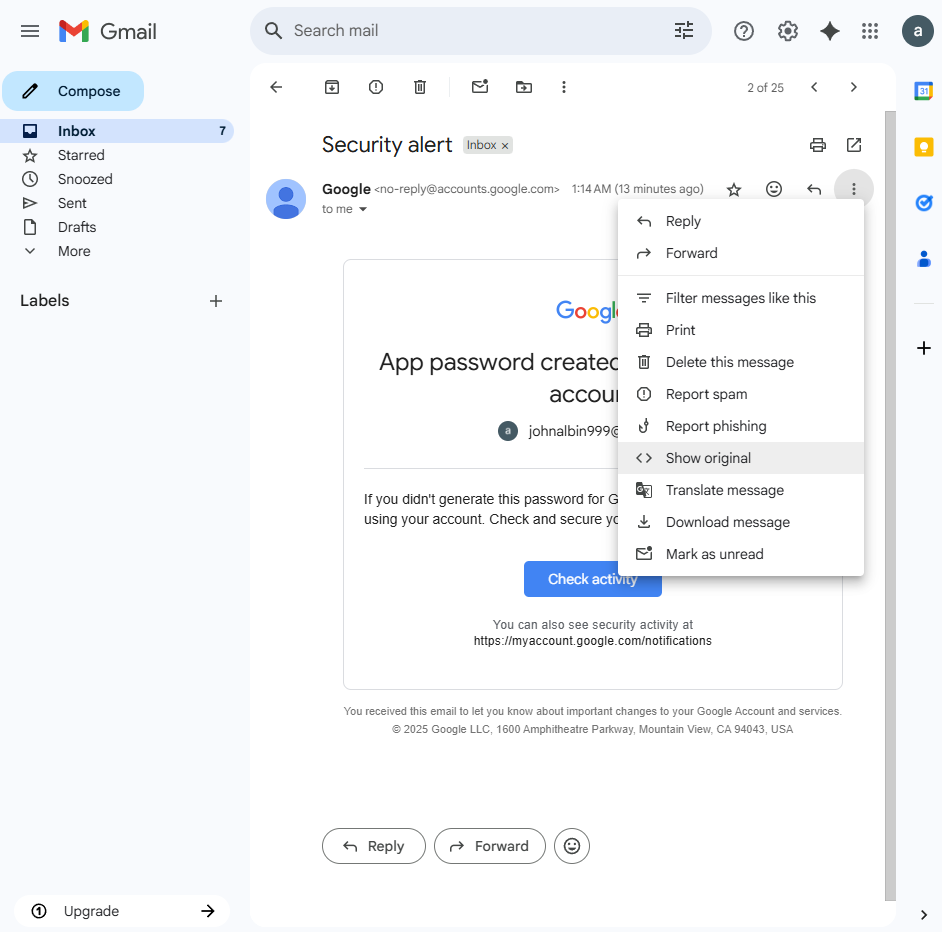Select Translate message
The image size is (942, 932).
coord(741,490)
